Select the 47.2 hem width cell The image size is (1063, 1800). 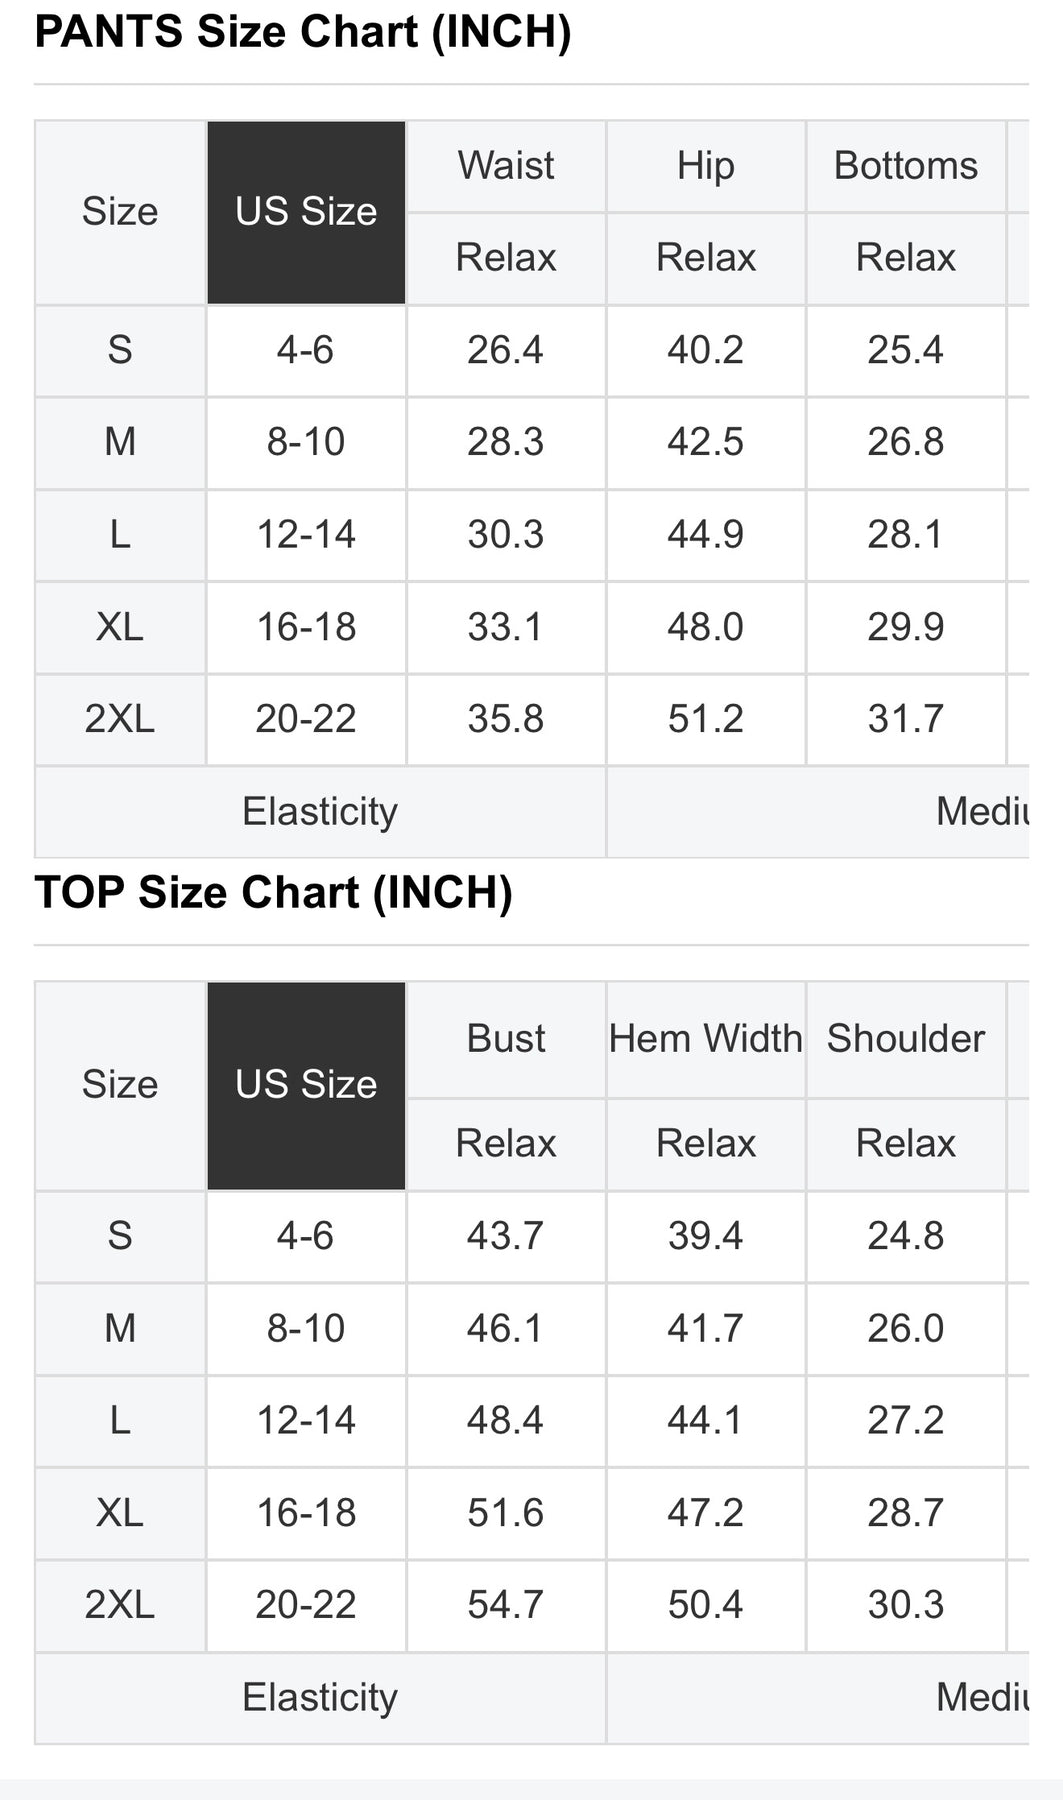(x=705, y=1513)
